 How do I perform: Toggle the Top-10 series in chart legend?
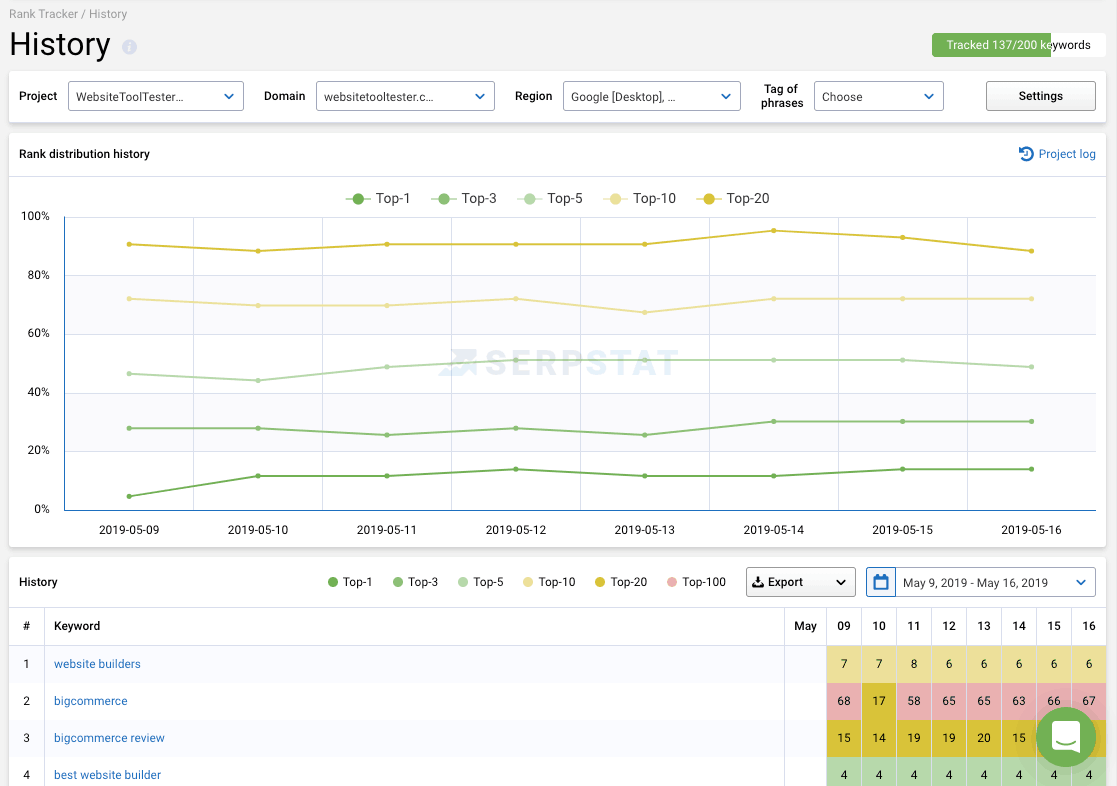click(x=639, y=199)
